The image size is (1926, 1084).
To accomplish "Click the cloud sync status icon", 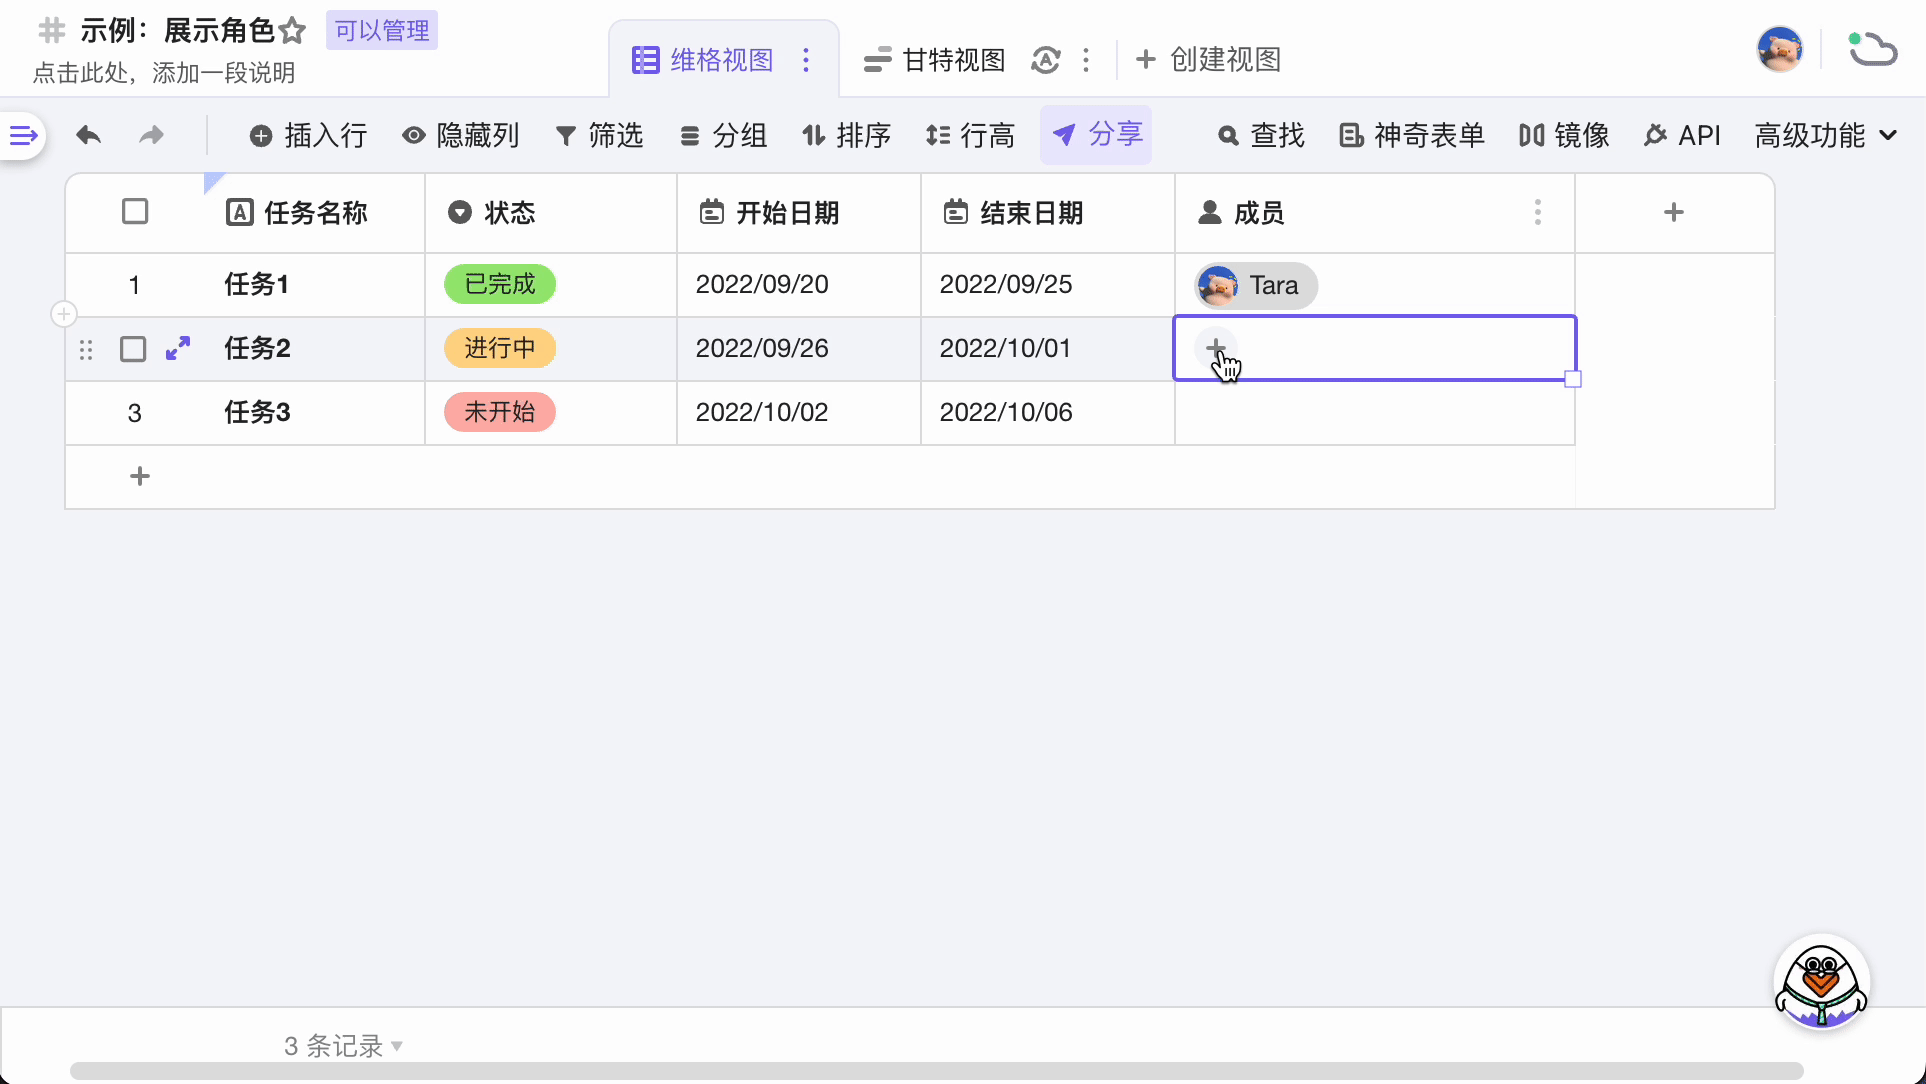I will (x=1872, y=50).
